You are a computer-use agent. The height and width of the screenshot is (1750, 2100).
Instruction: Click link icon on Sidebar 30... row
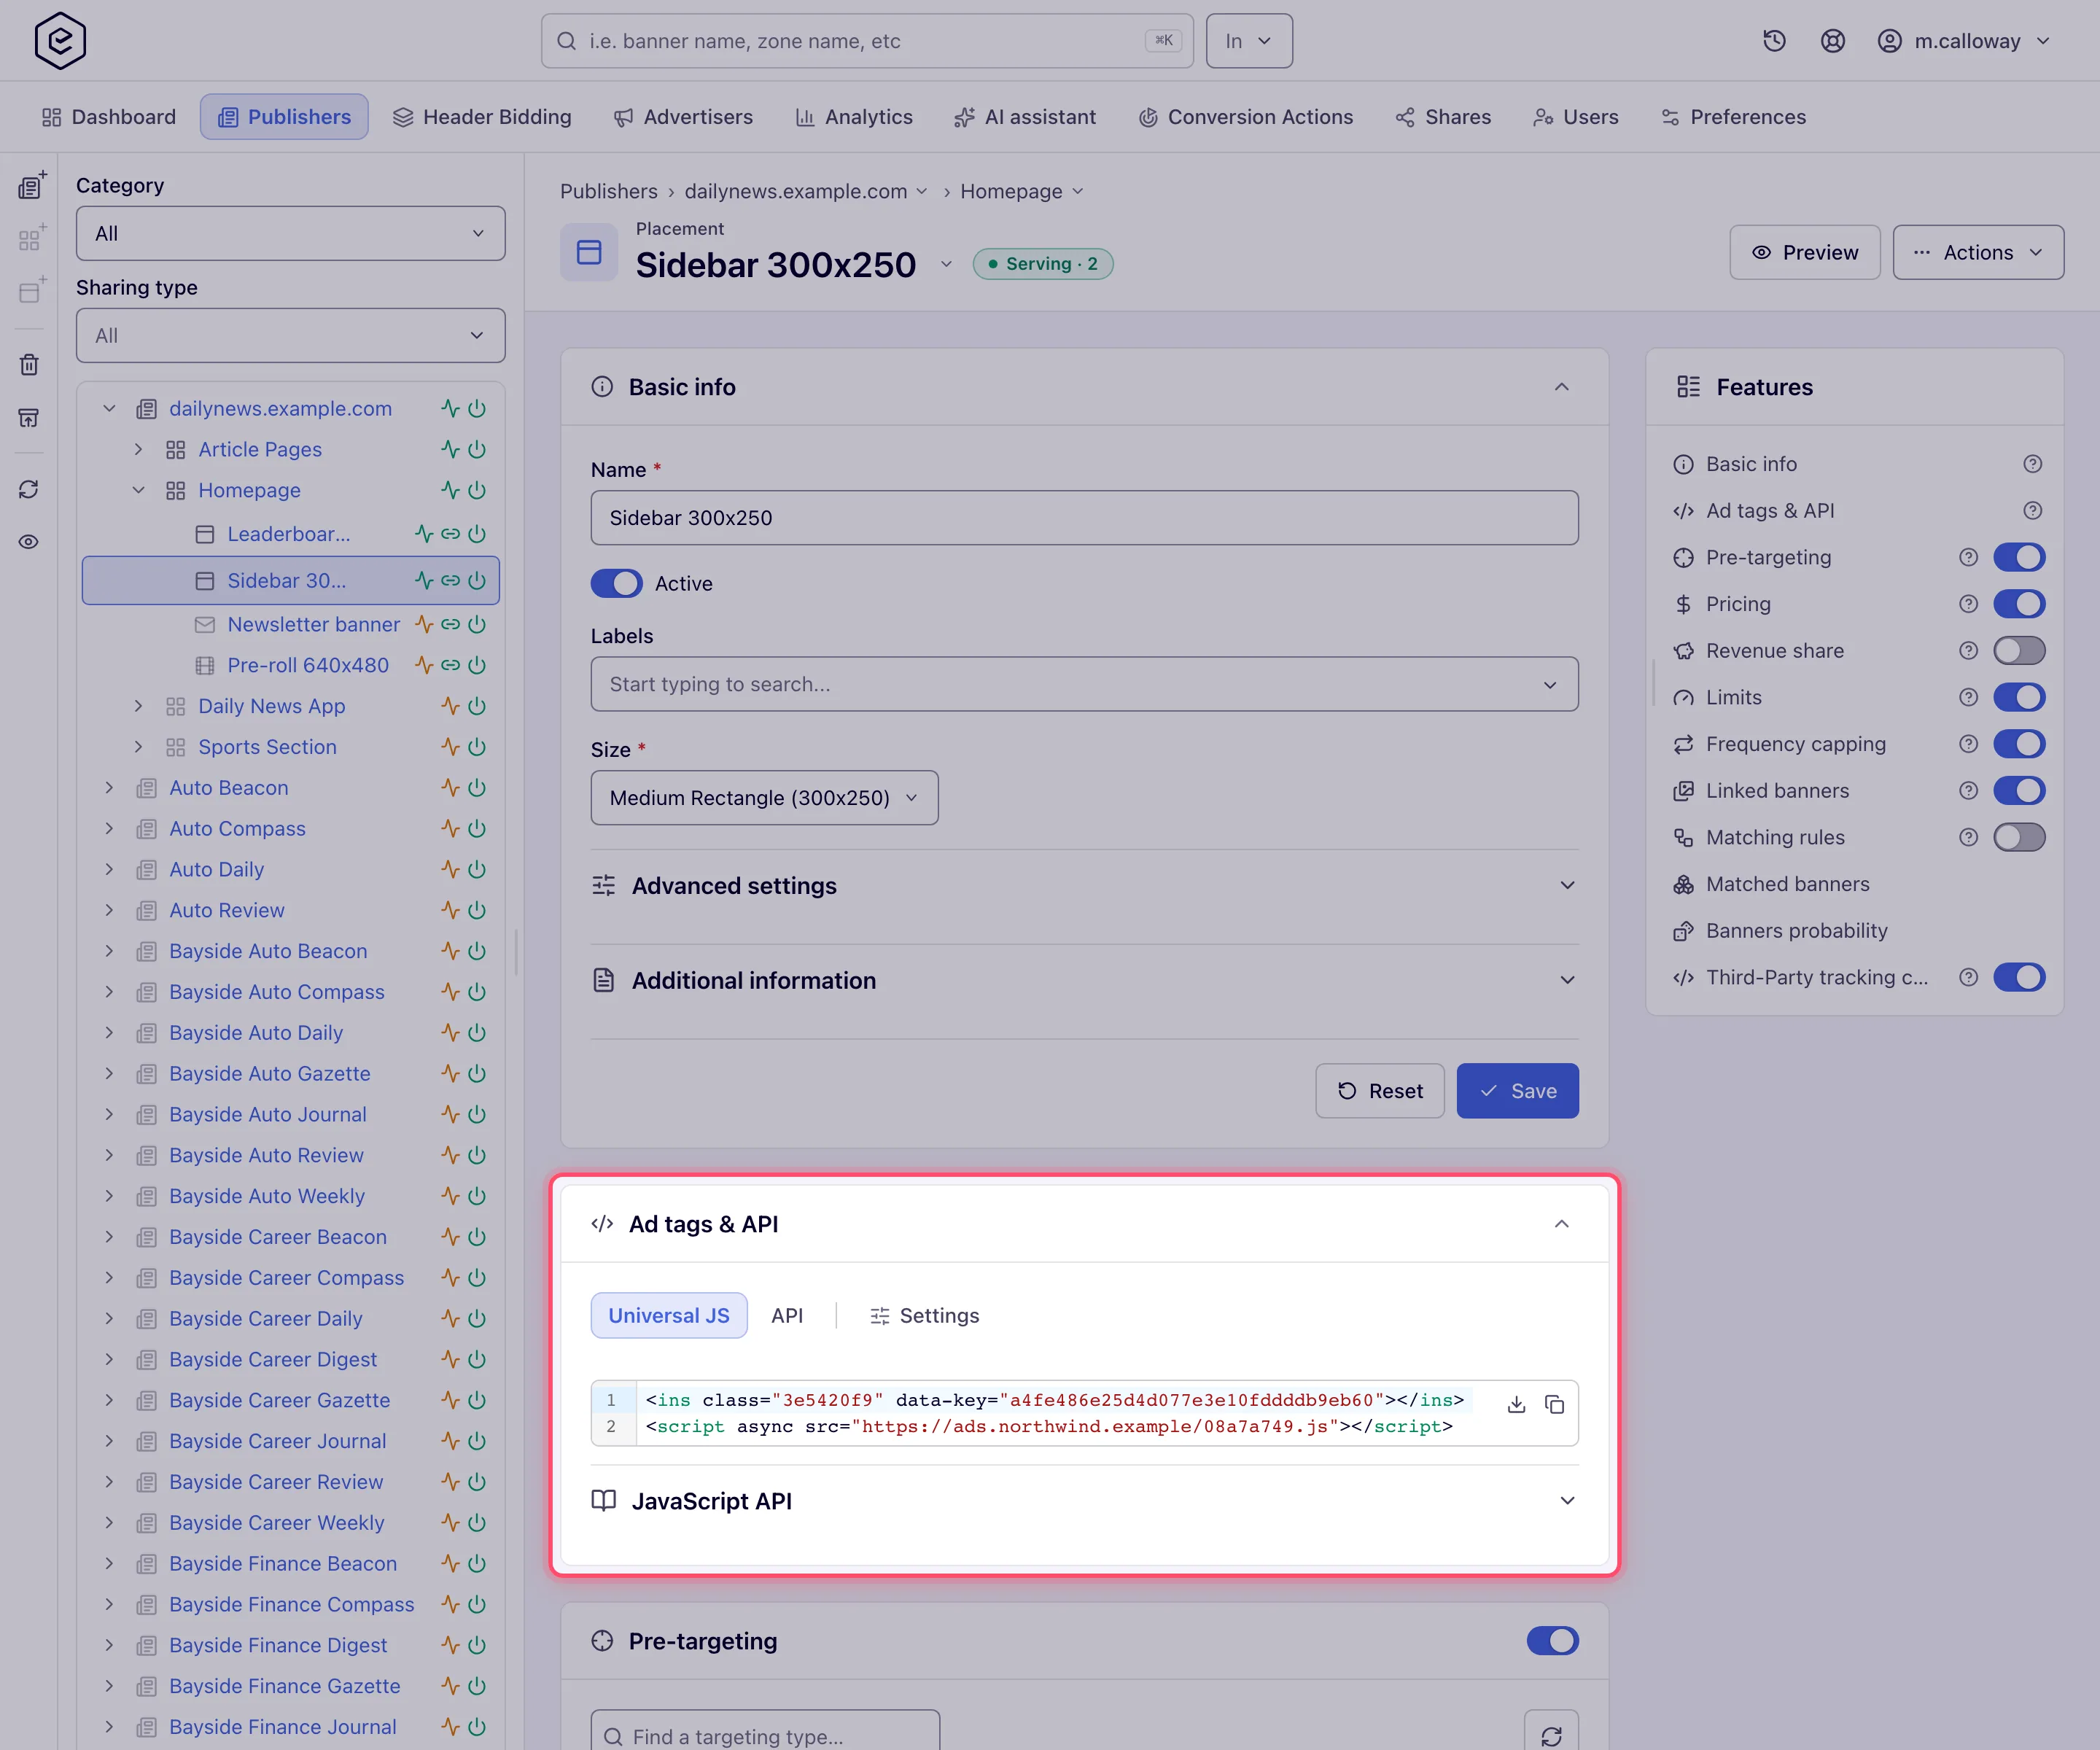[451, 580]
